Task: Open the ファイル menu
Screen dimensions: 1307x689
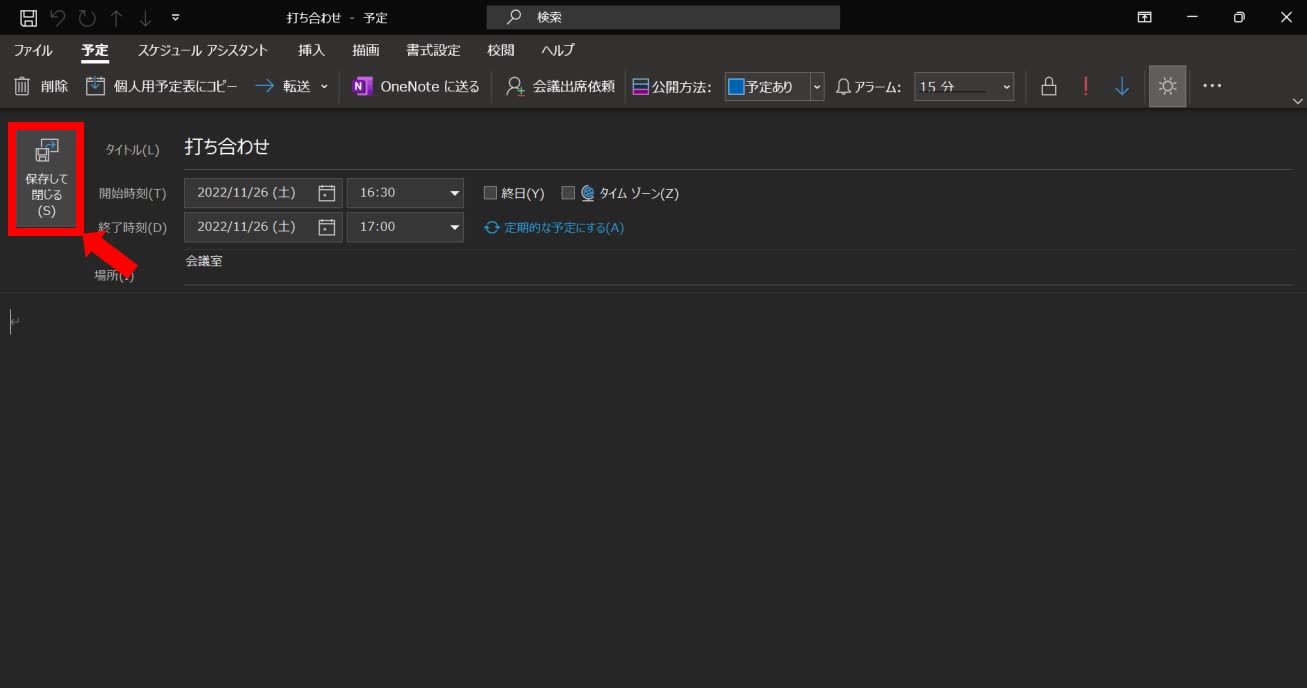Action: pos(33,50)
